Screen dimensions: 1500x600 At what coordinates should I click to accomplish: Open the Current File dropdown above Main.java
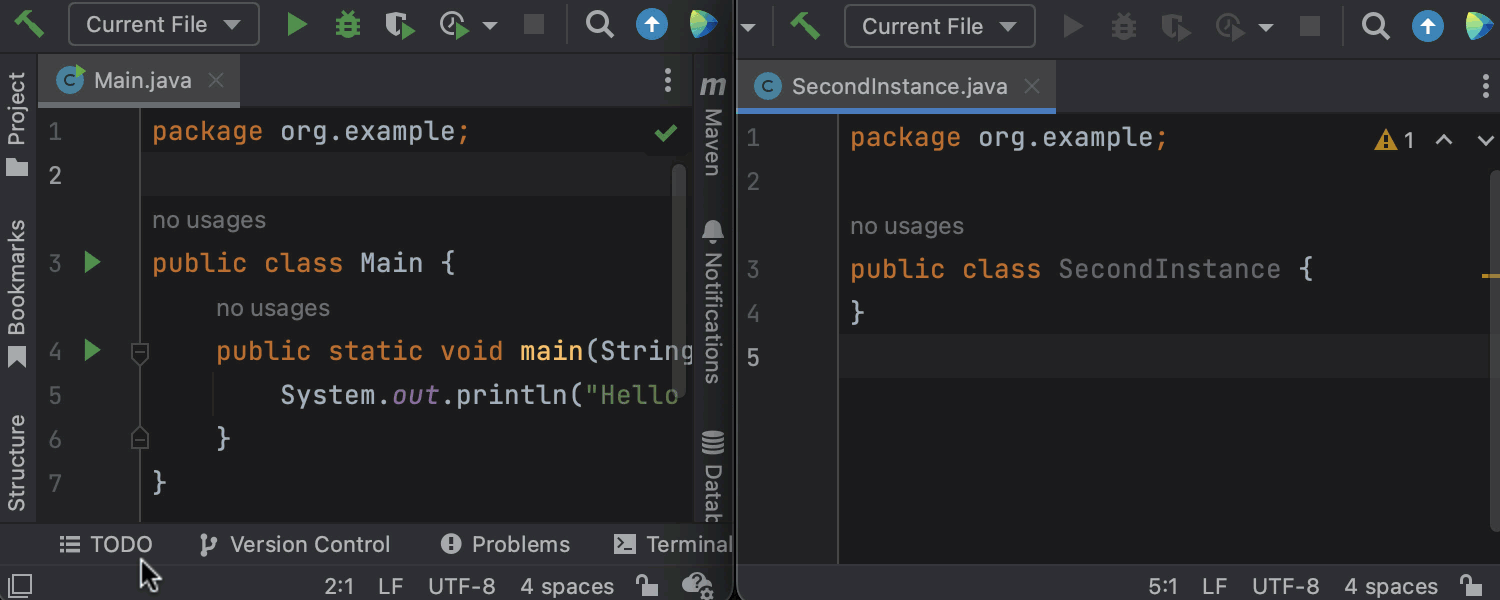click(163, 25)
